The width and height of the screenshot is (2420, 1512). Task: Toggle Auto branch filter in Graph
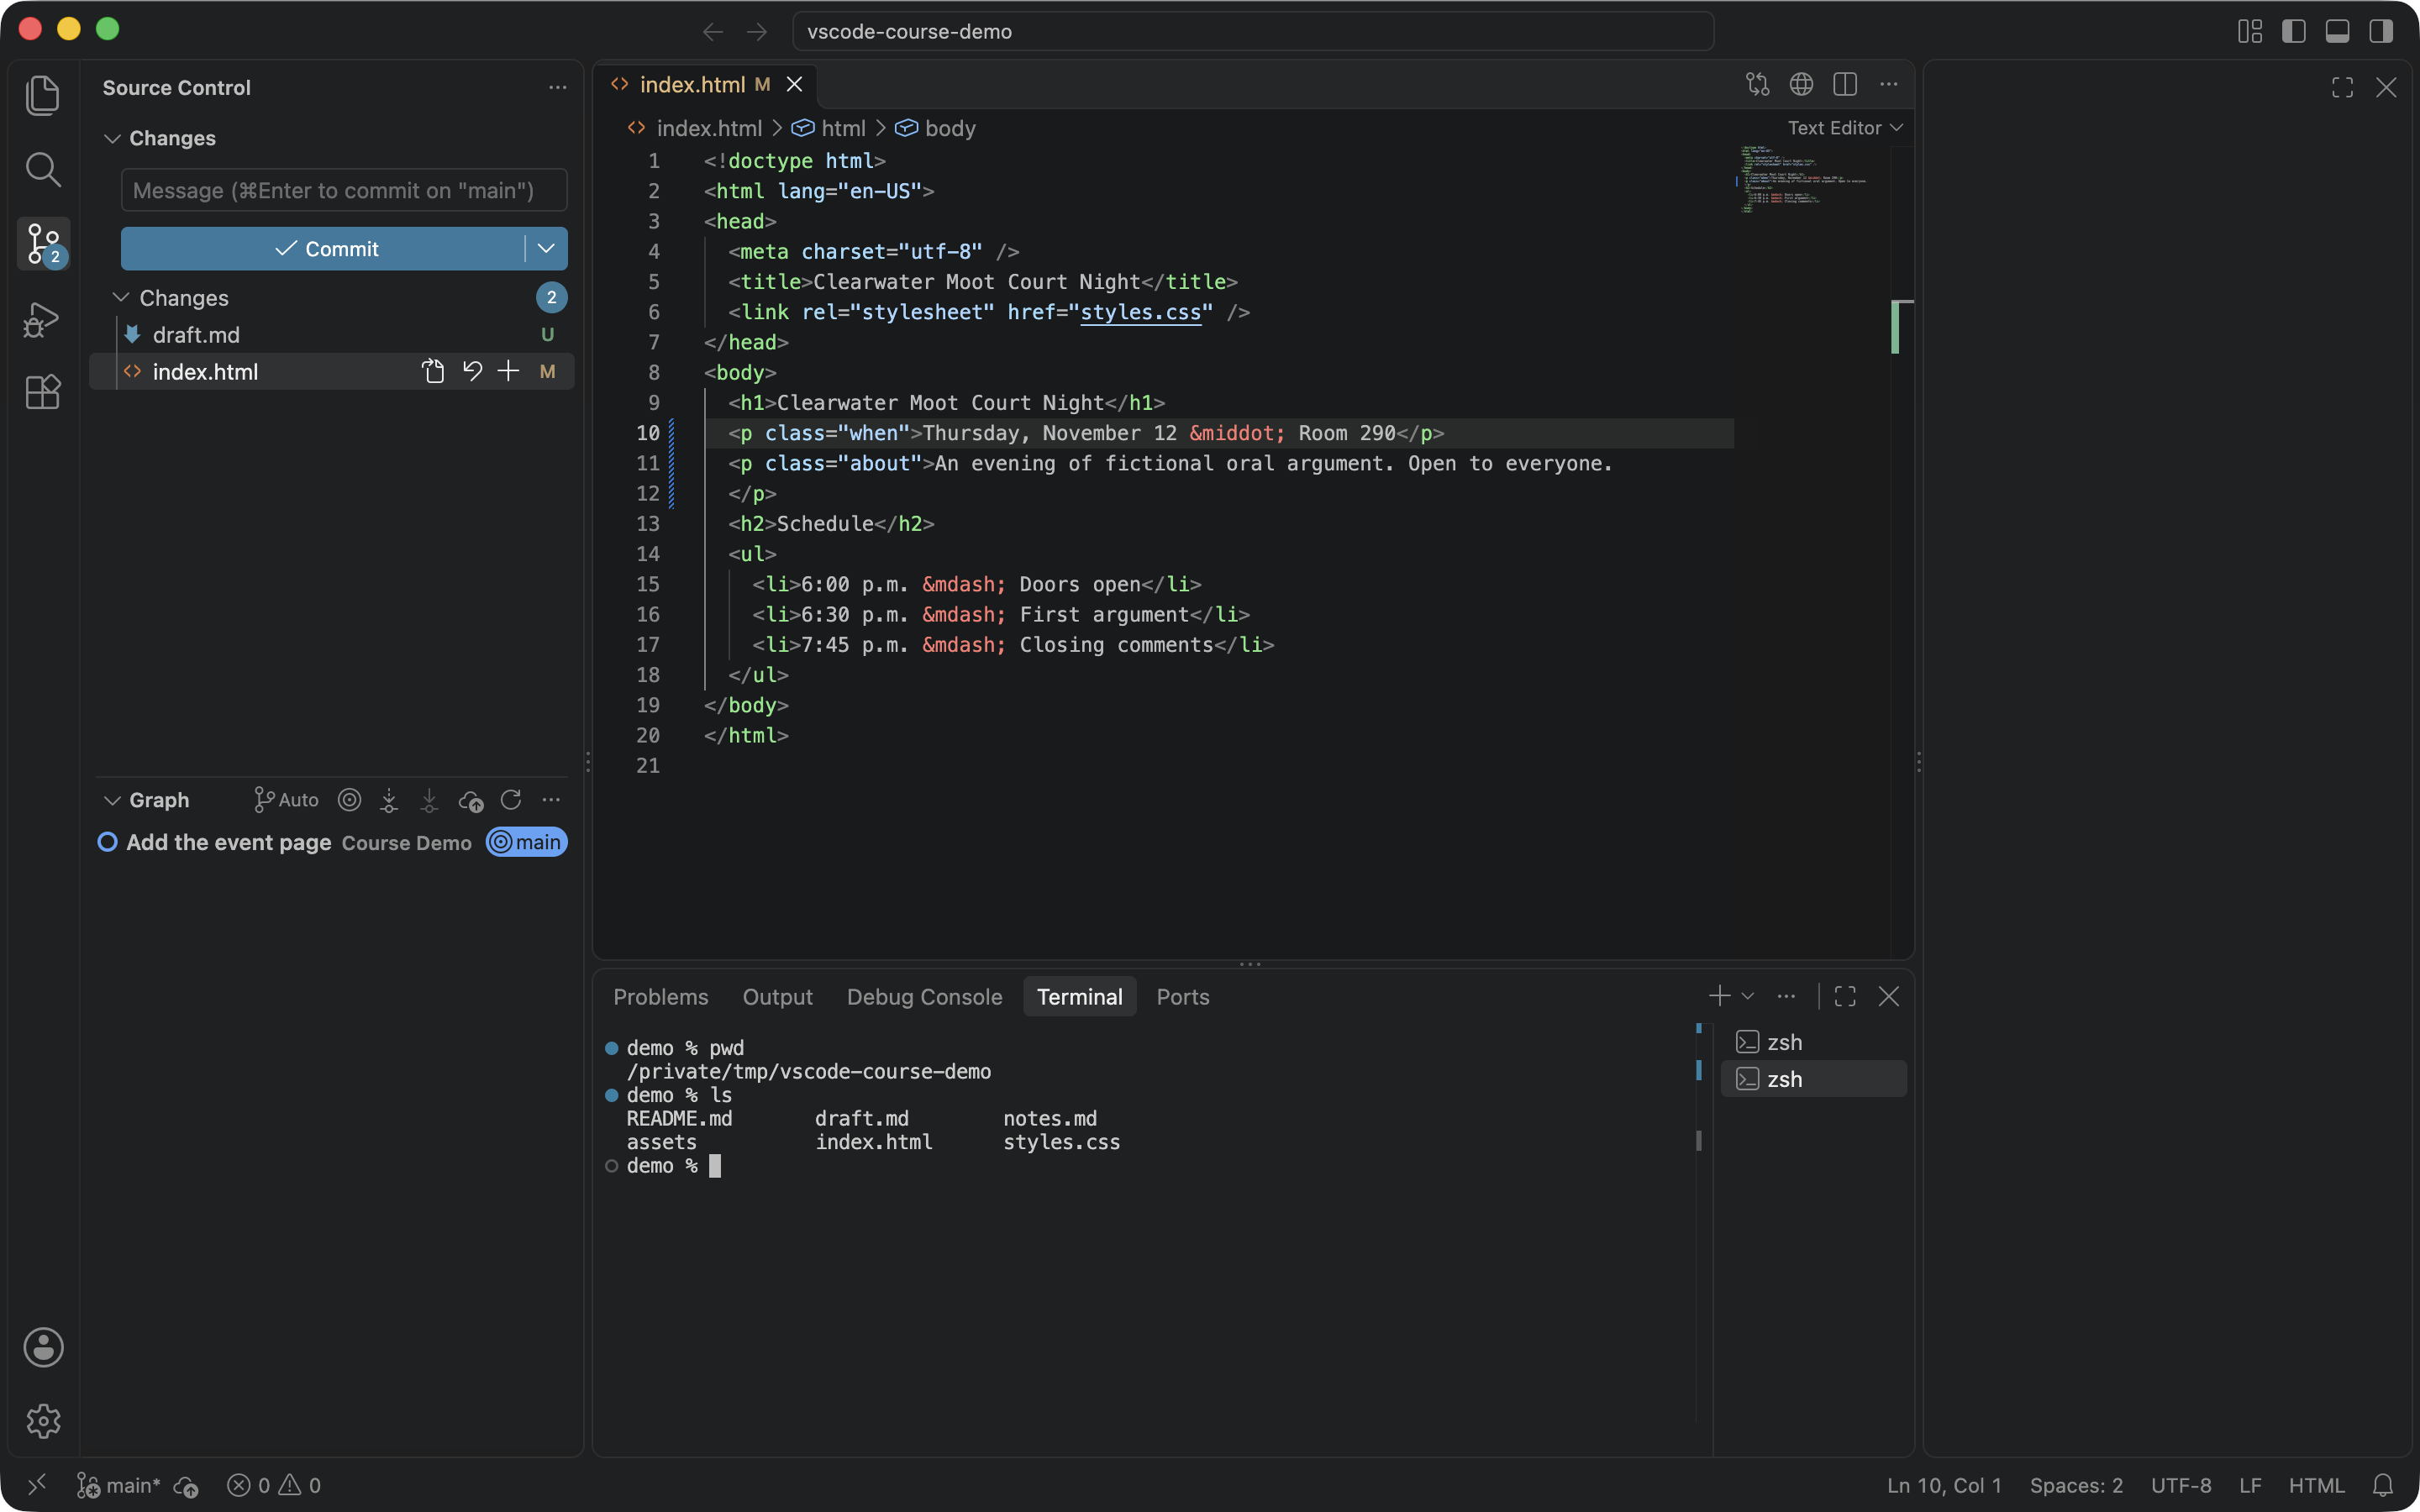(286, 800)
